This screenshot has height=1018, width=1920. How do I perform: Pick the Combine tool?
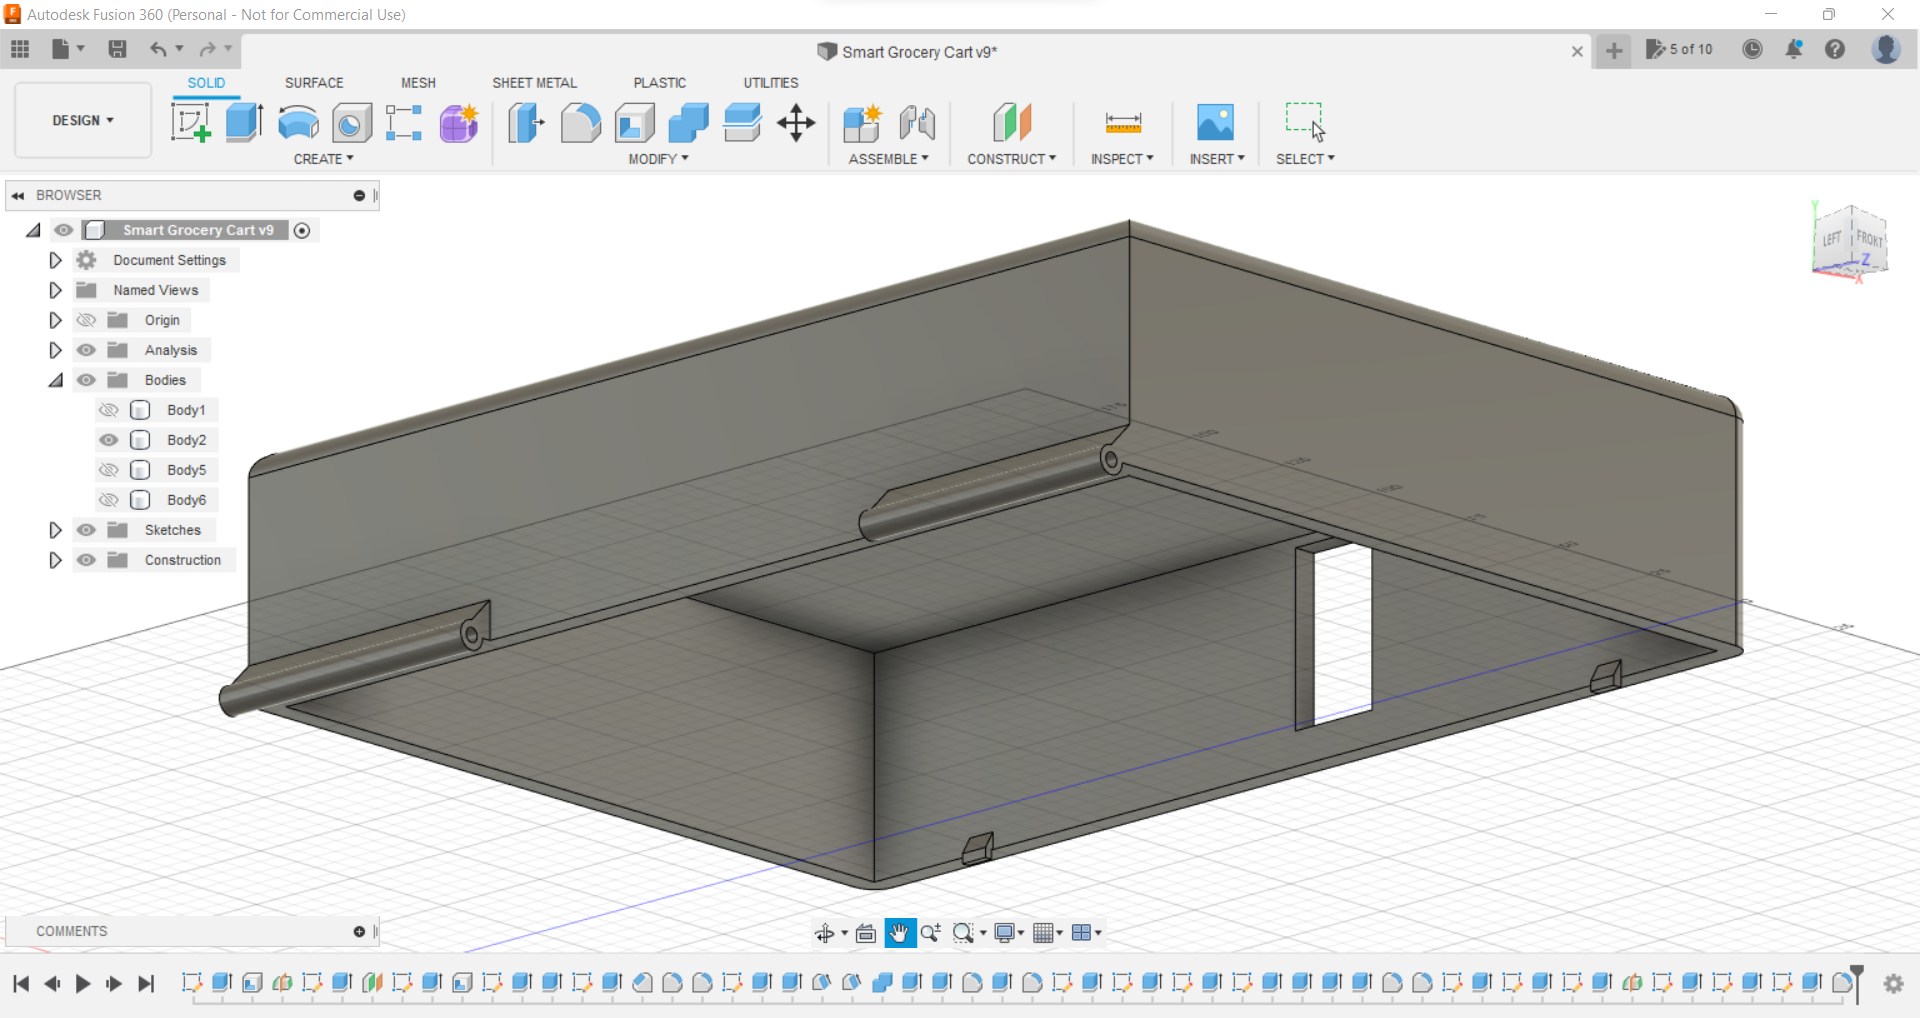point(688,123)
